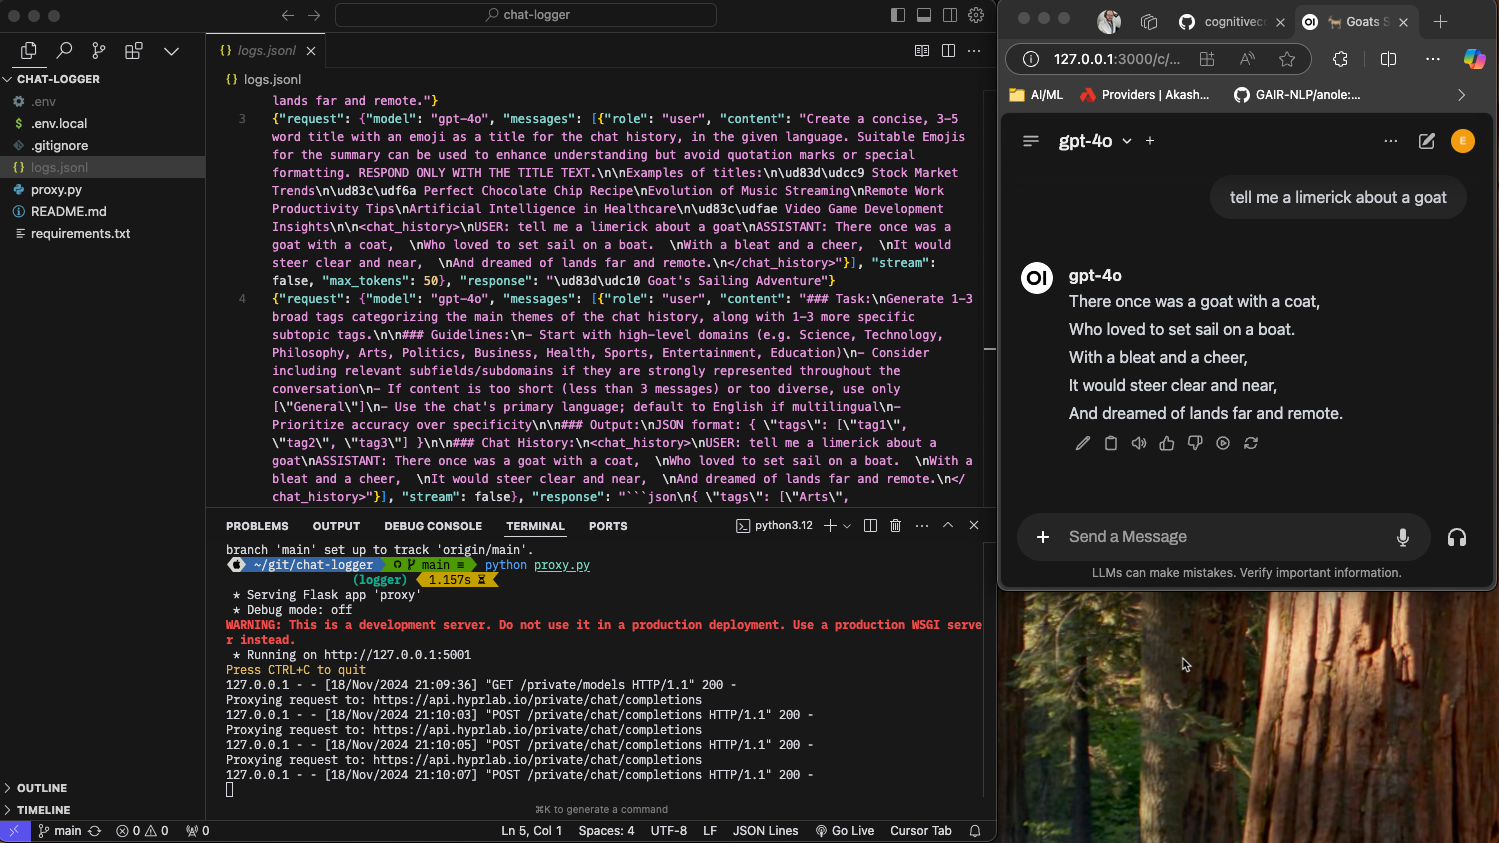Open the AI/ML bookmarks folder
The height and width of the screenshot is (843, 1499).
click(x=1036, y=95)
